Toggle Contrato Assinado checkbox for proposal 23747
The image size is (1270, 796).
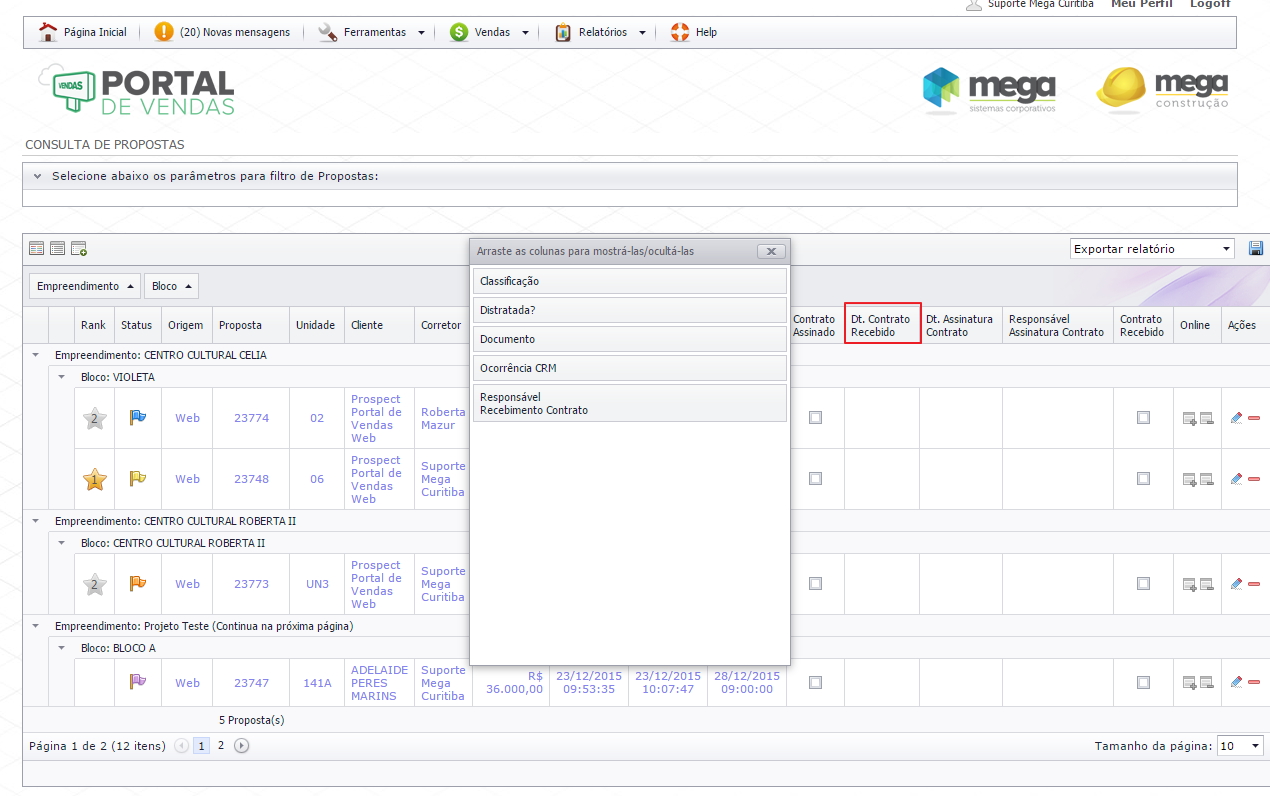point(815,682)
